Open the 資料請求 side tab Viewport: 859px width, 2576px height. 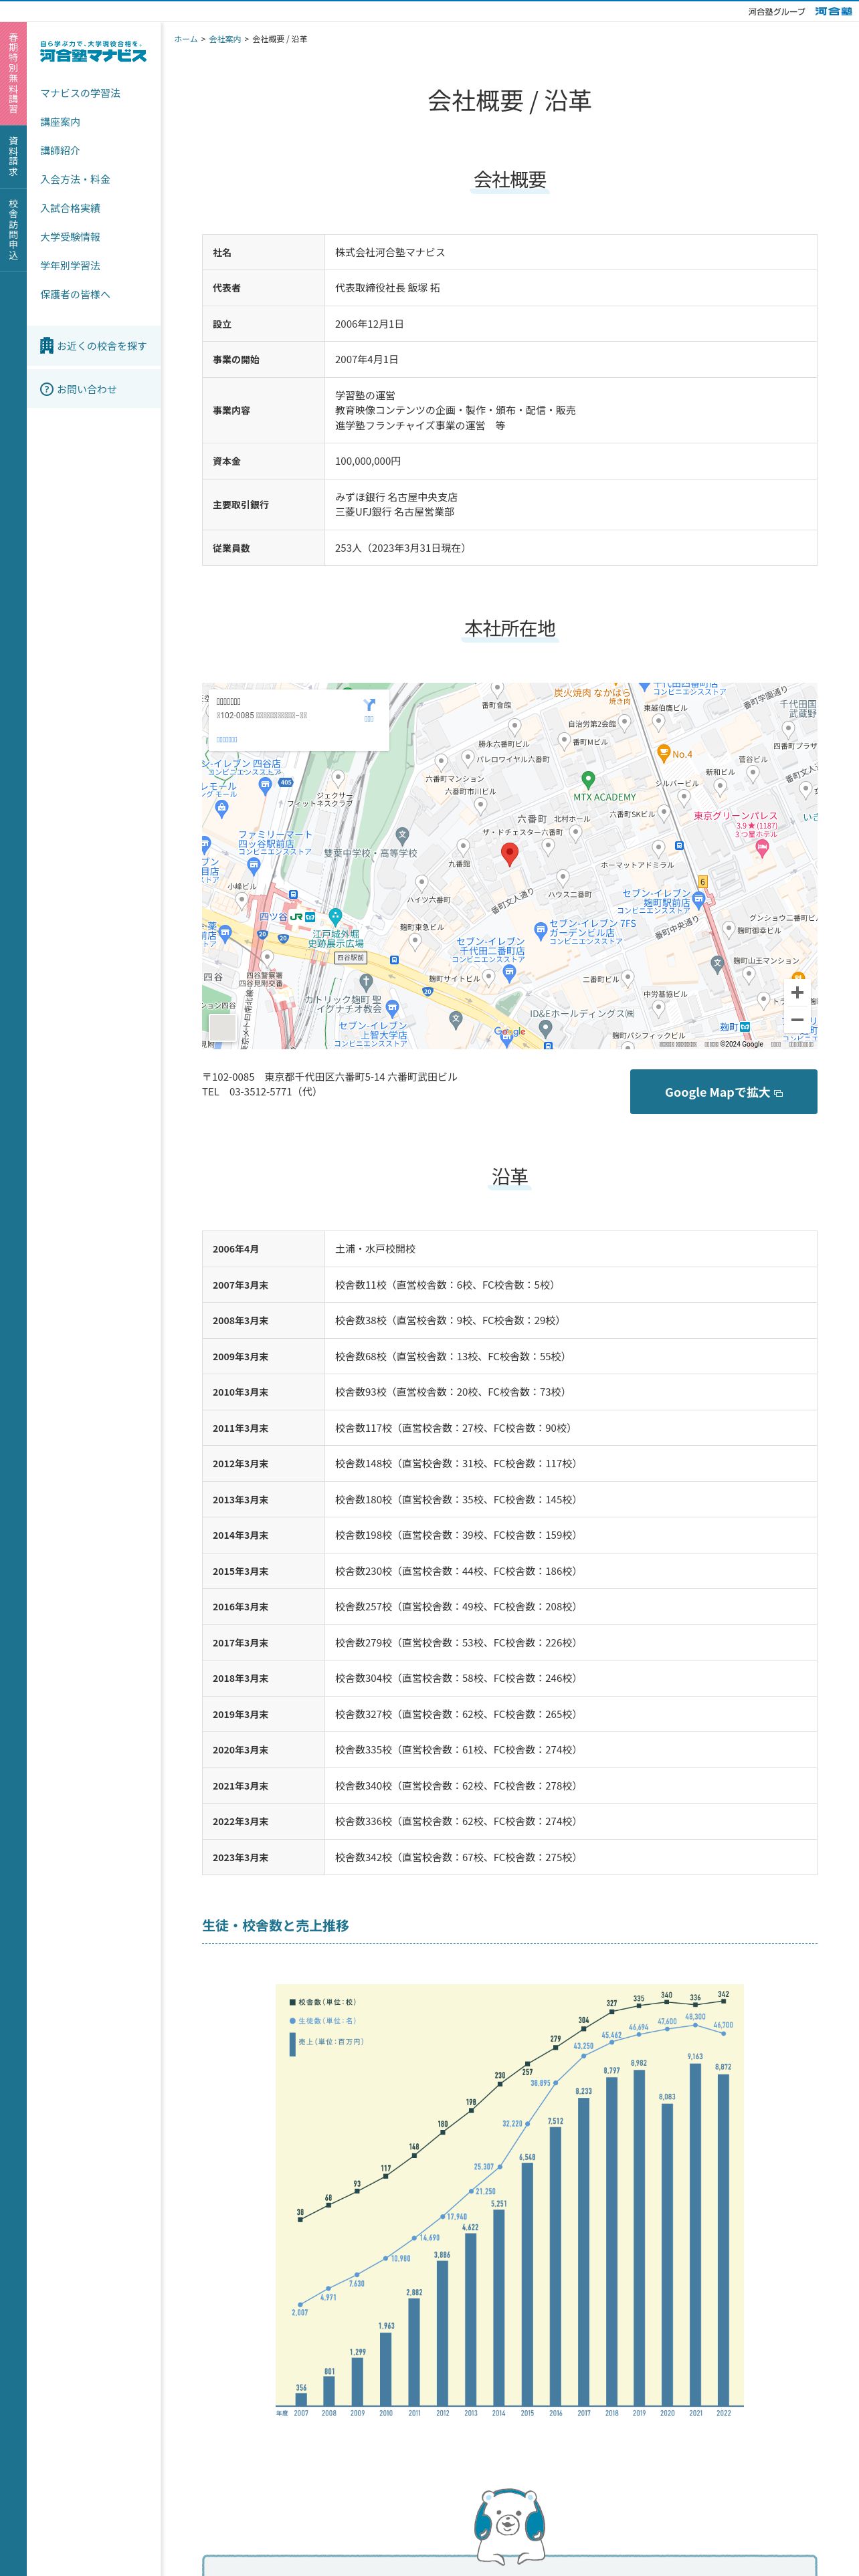pos(13,157)
